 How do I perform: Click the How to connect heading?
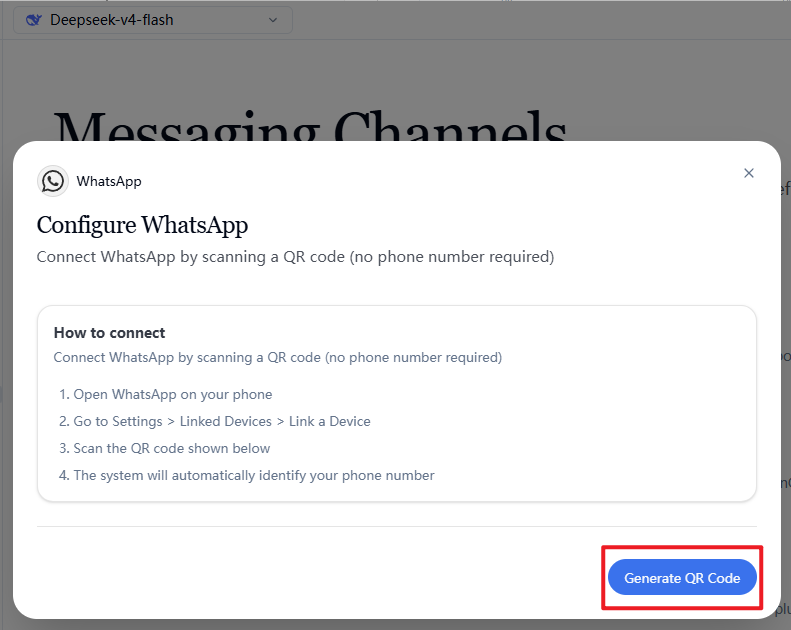[109, 333]
